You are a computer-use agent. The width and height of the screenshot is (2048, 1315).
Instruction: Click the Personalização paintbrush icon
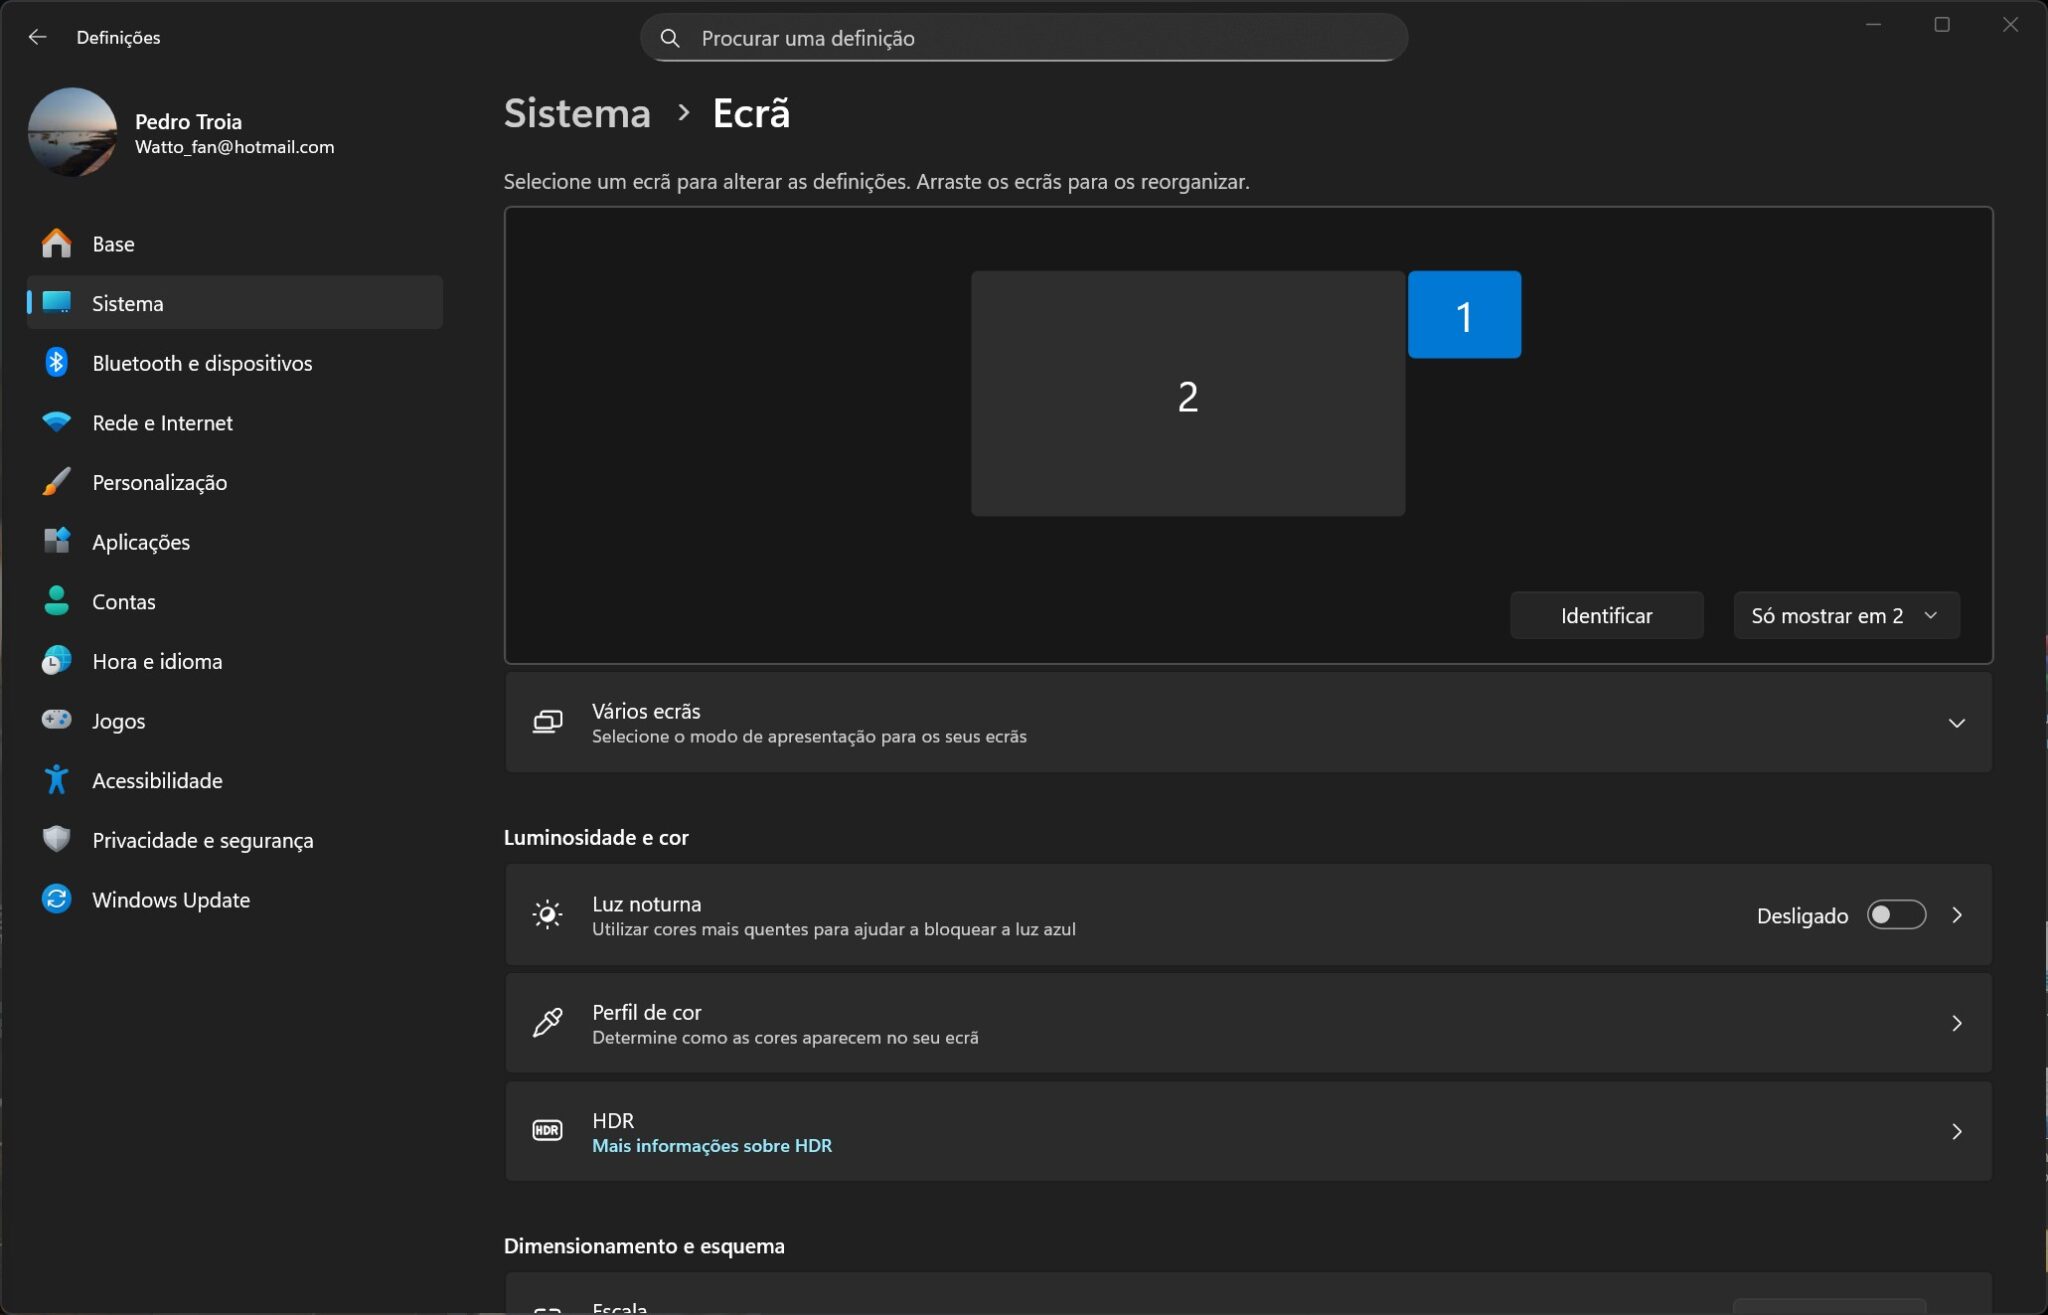[x=56, y=482]
